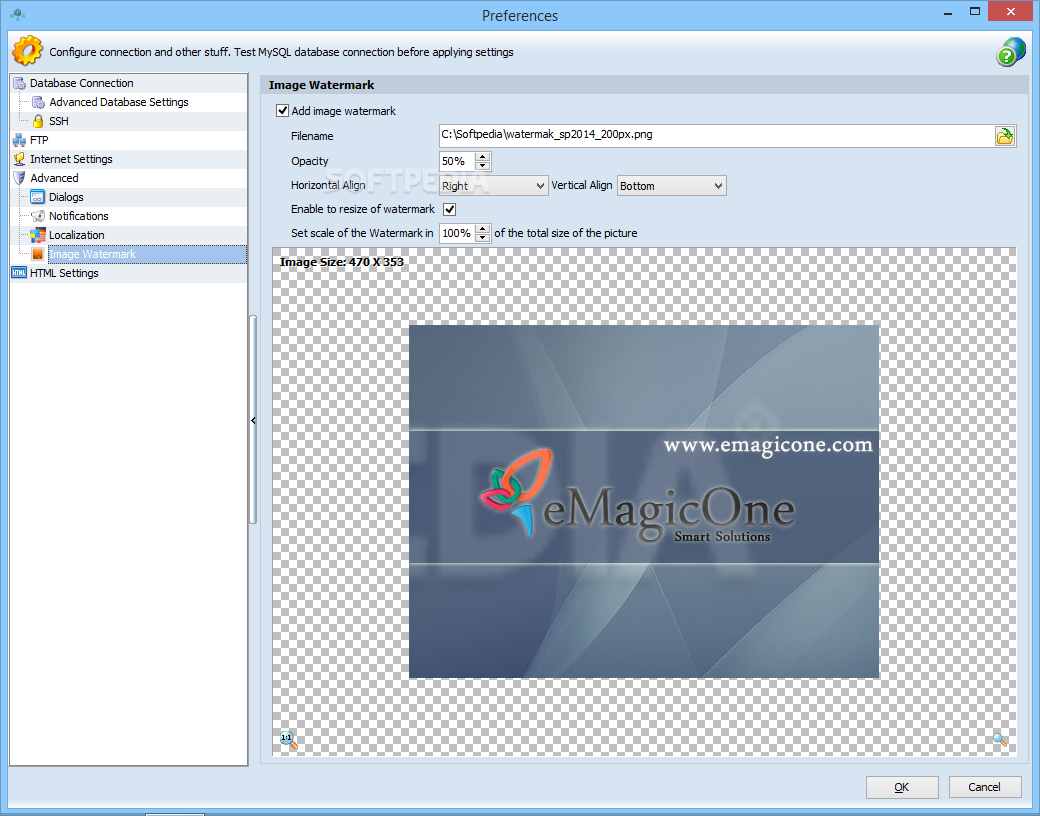Click the 1:1 actual size zoom icon
The image size is (1040, 816).
pos(289,740)
